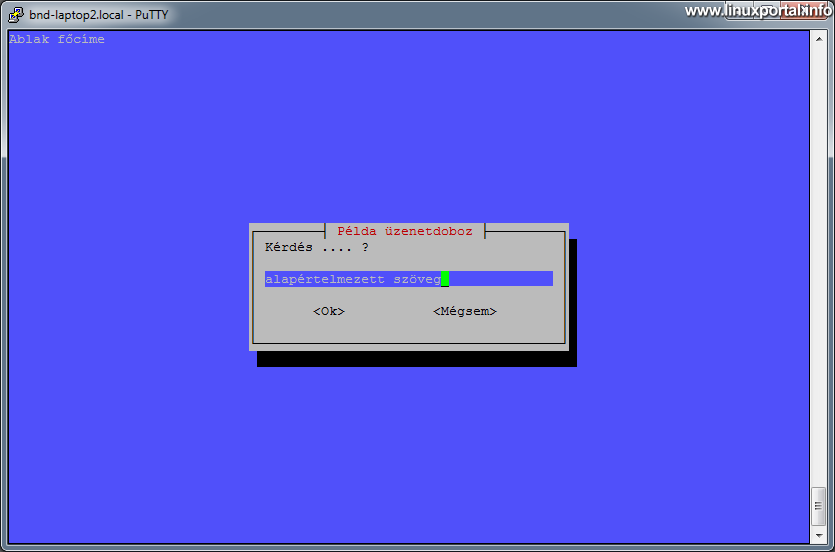Click the PuTTY icon in title bar
Screen dimensions: 835x552
tap(16, 14)
